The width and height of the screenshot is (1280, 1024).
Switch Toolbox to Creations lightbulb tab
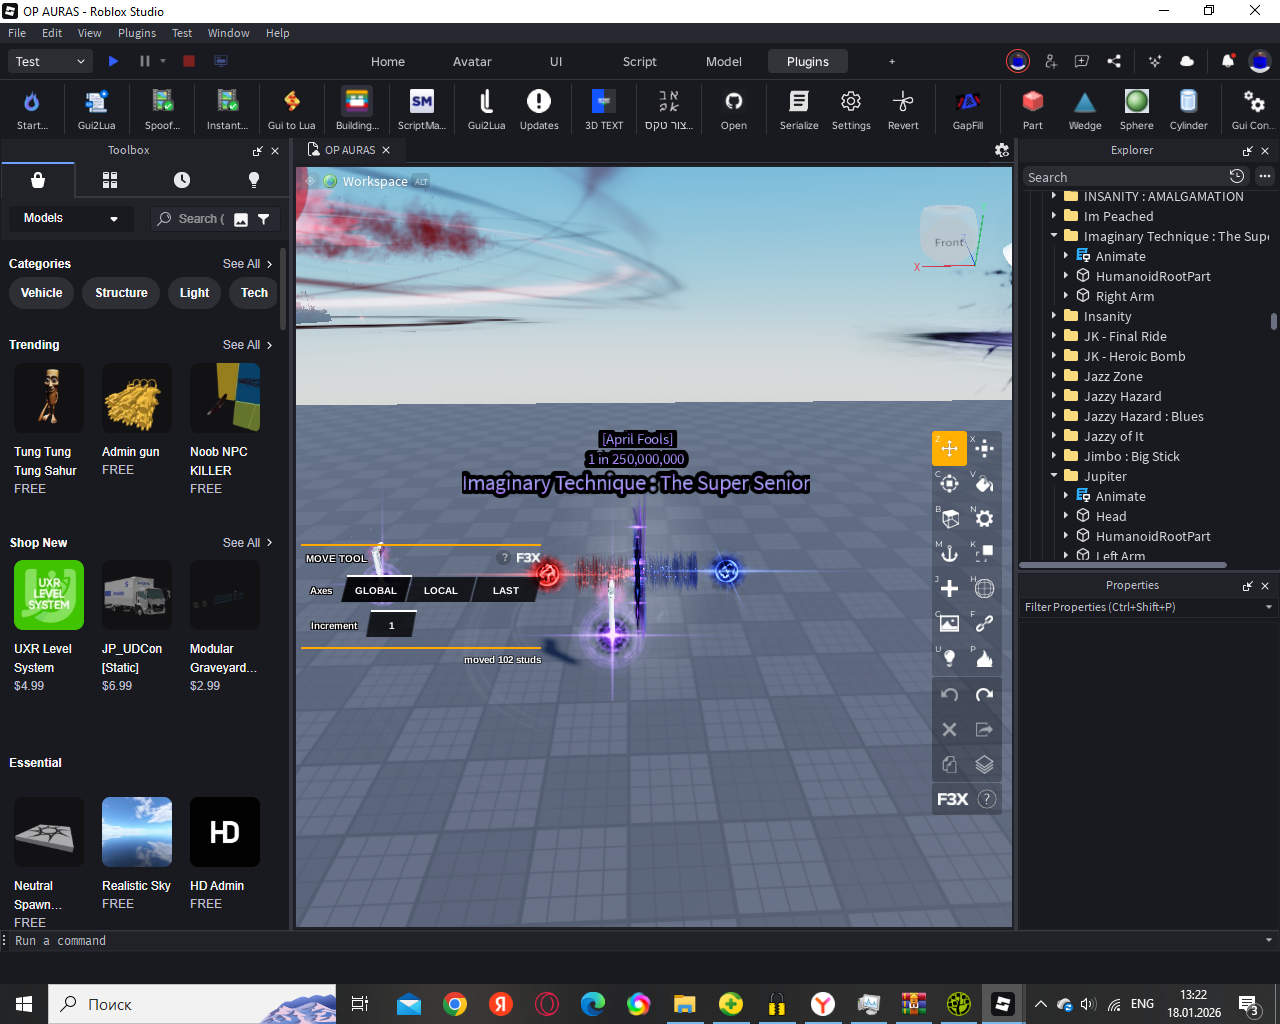point(254,180)
